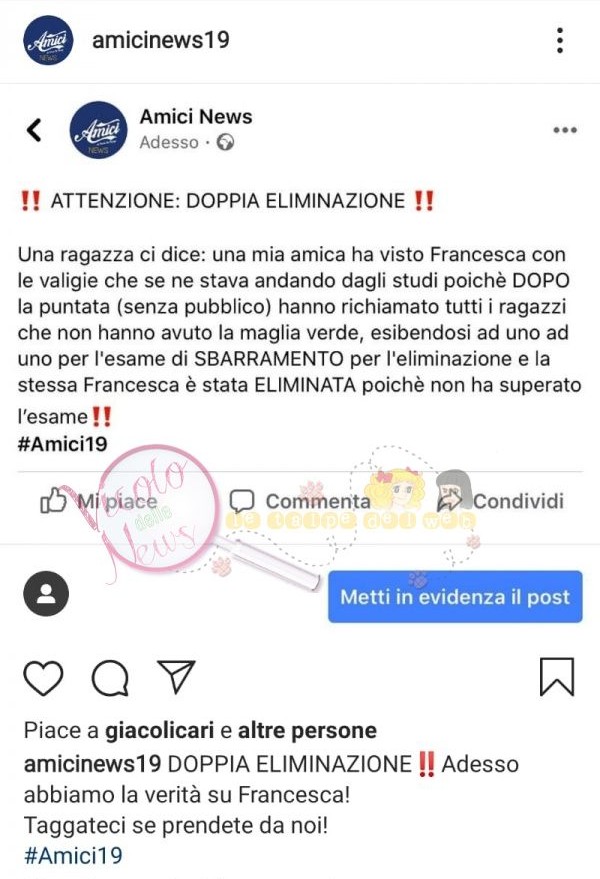Click the Mi piace thumbs-up button
This screenshot has height=879, width=600.
pyautogui.click(x=99, y=501)
